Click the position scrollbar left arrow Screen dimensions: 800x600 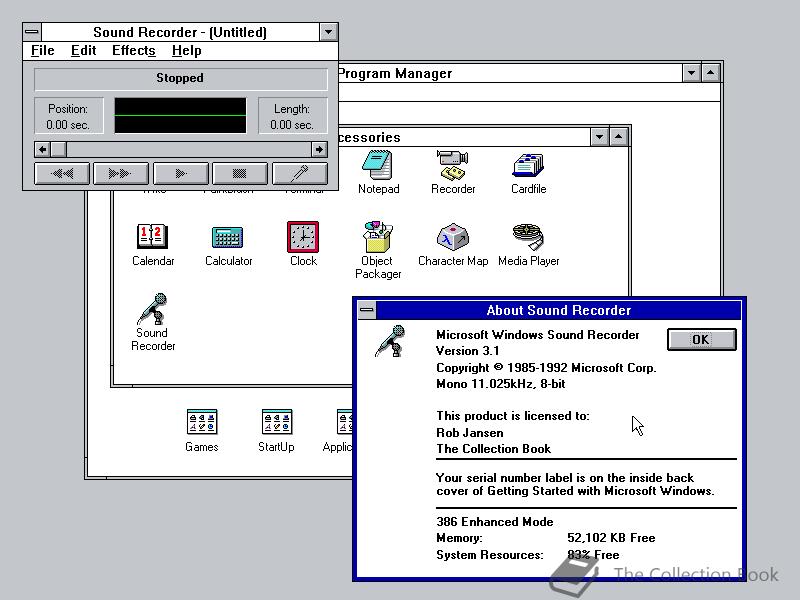[x=42, y=149]
